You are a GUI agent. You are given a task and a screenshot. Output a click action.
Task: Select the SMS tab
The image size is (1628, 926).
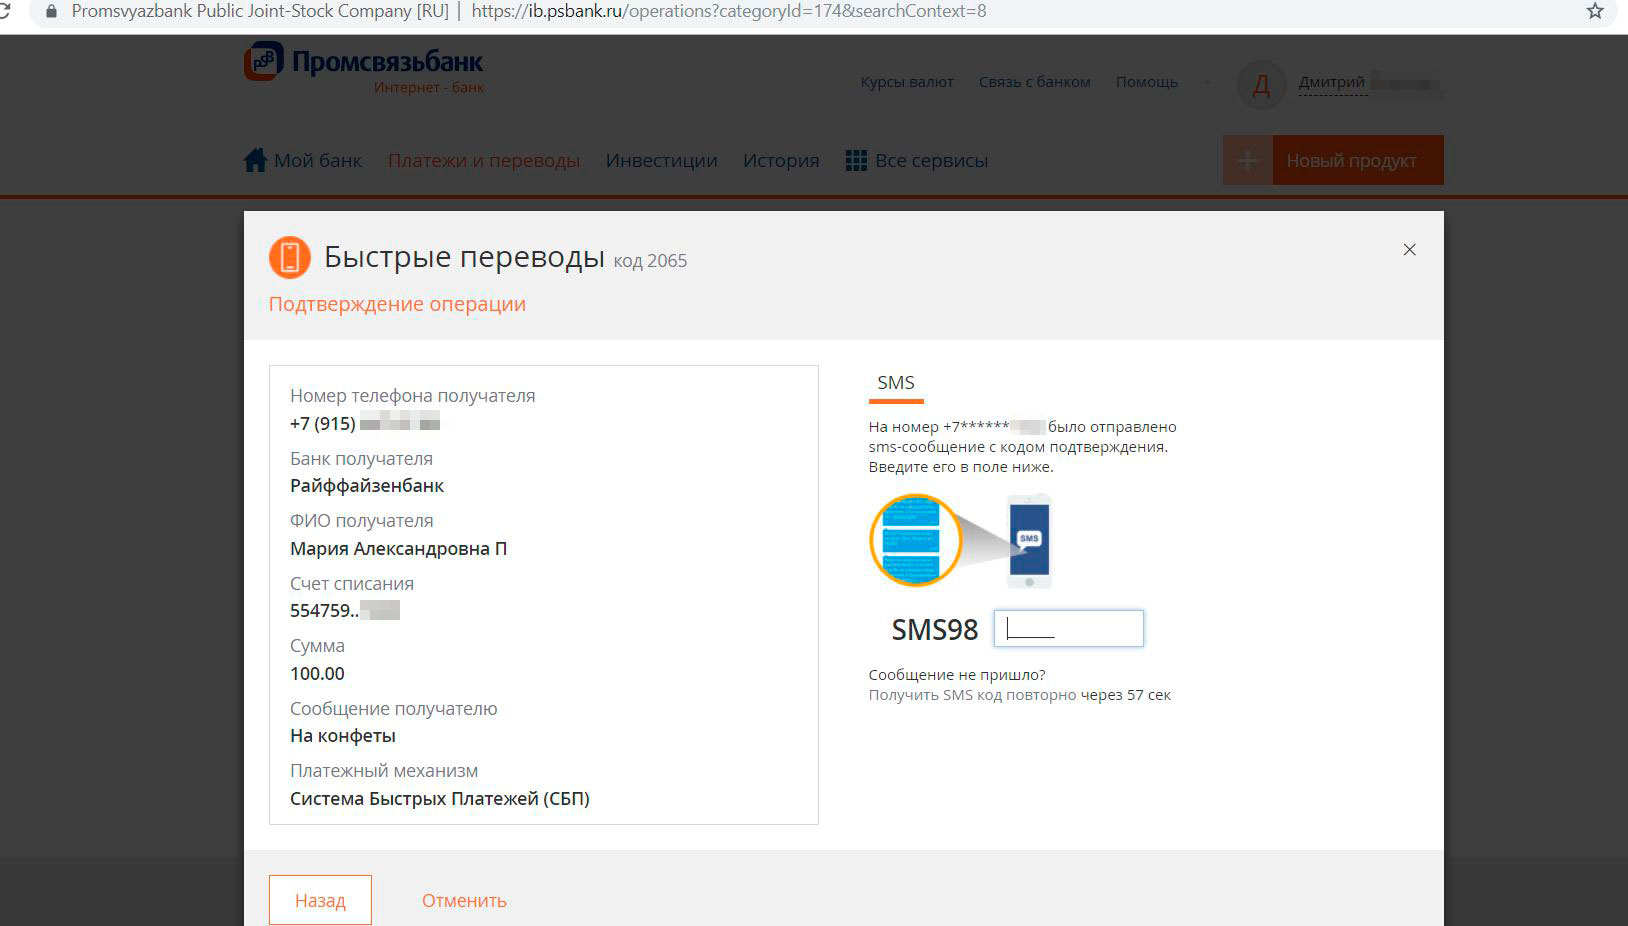(x=896, y=384)
